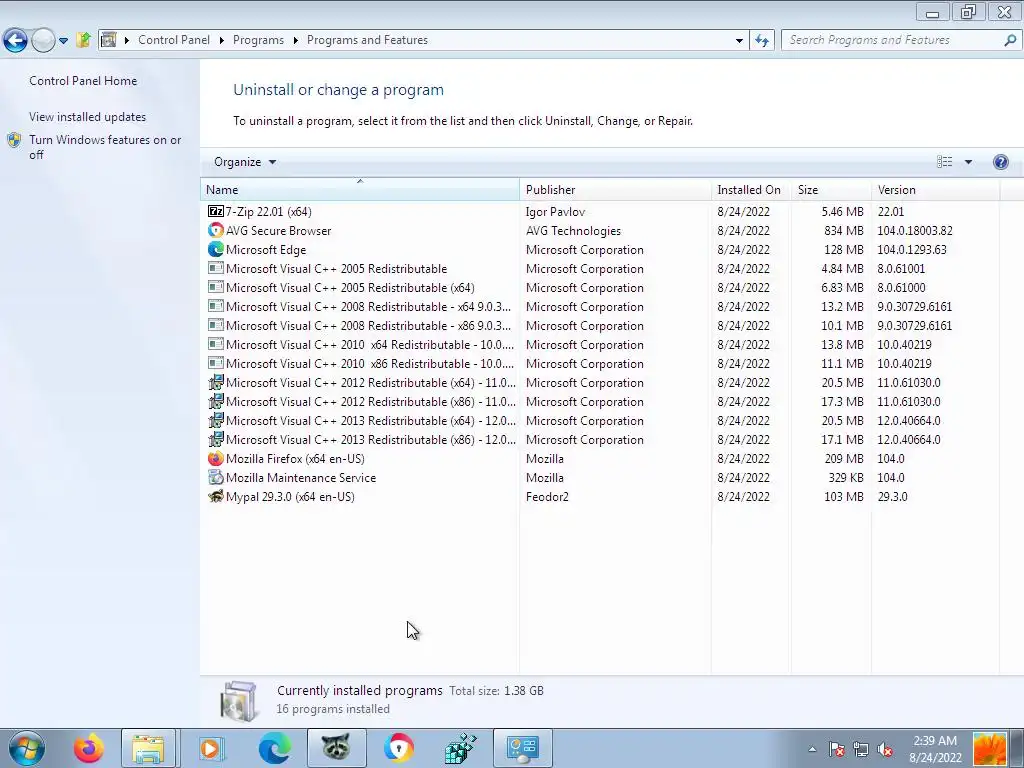The height and width of the screenshot is (768, 1024).
Task: Expand the address bar history dropdown
Action: click(x=739, y=40)
